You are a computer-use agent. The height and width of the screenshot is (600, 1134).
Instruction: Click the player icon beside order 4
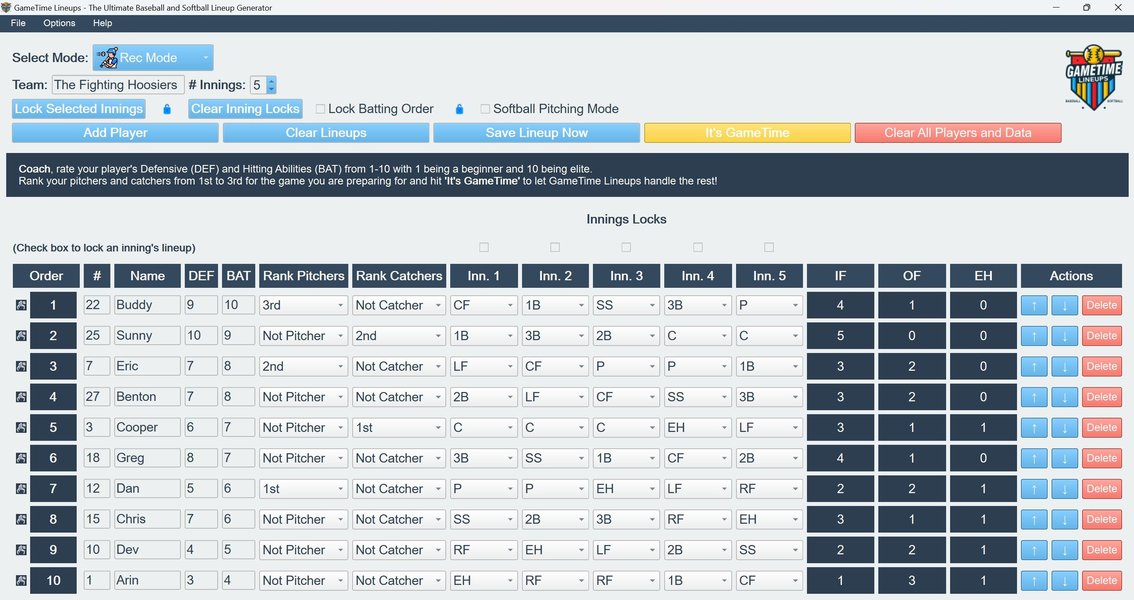point(21,397)
